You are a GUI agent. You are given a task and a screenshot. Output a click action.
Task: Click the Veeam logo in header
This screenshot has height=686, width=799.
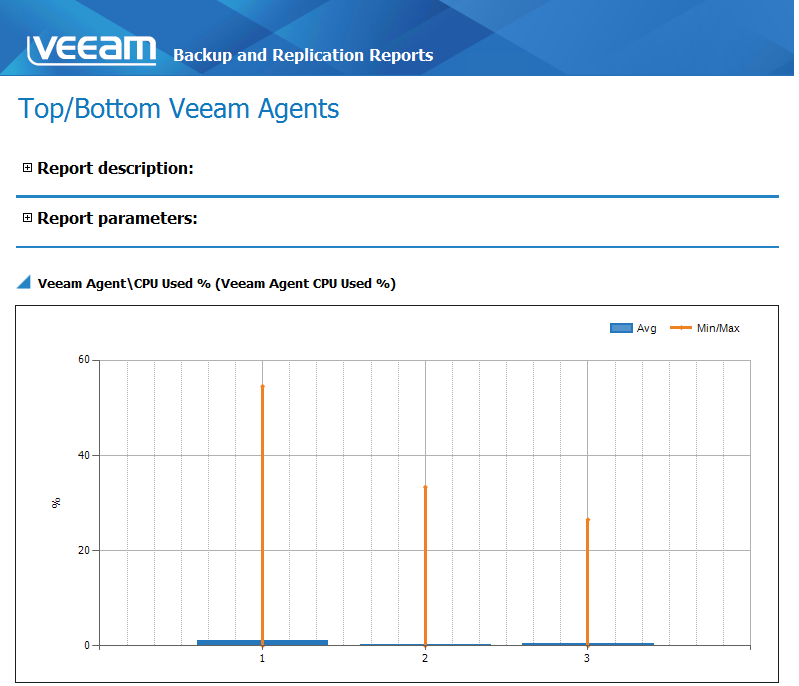coord(92,50)
